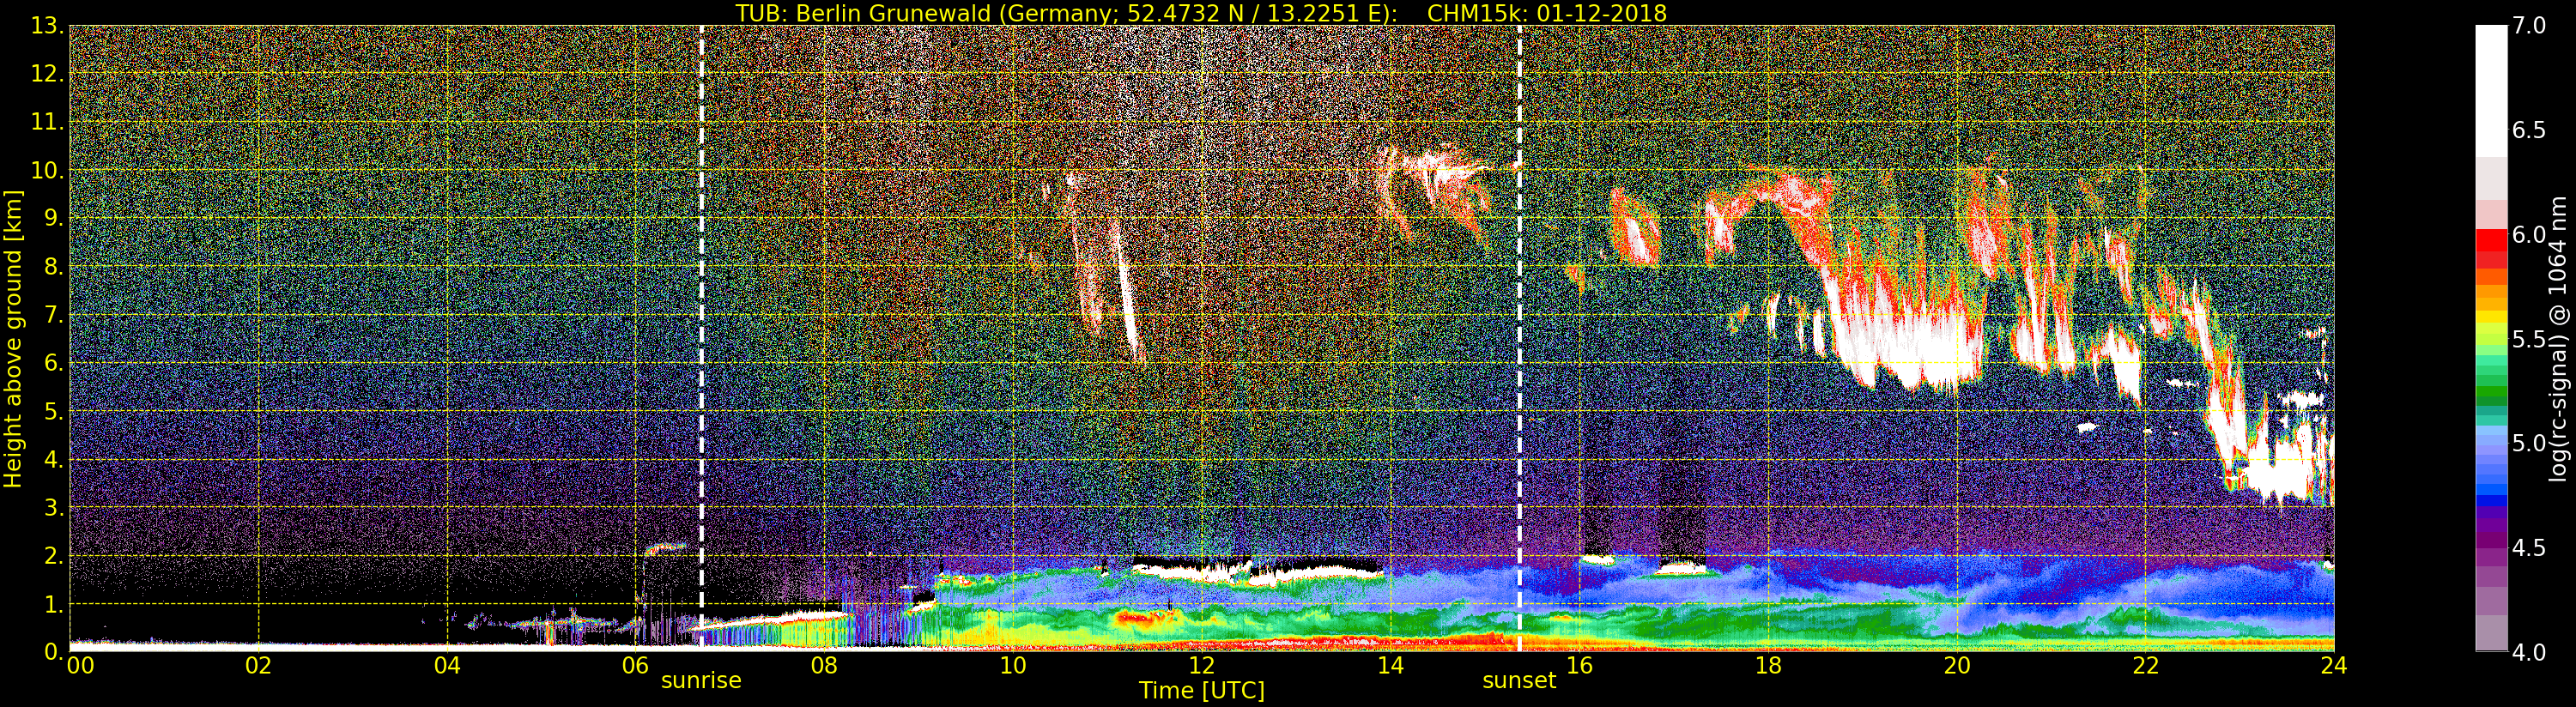Image resolution: width=2576 pixels, height=707 pixels.
Task: Click colorbar tick value '6.0'
Action: click(x=2529, y=234)
